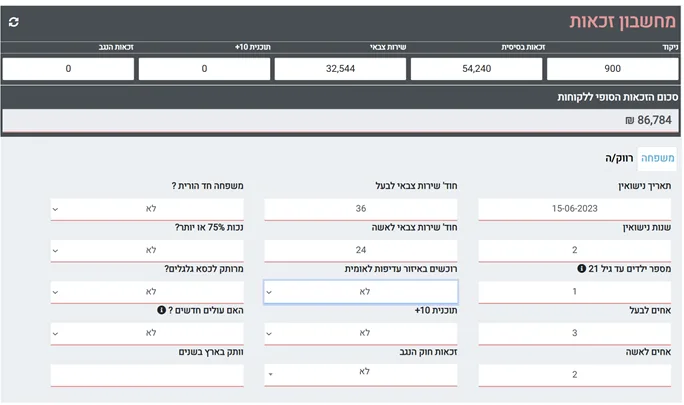Open the האם עולים חדשים dropdown

[x=147, y=333]
